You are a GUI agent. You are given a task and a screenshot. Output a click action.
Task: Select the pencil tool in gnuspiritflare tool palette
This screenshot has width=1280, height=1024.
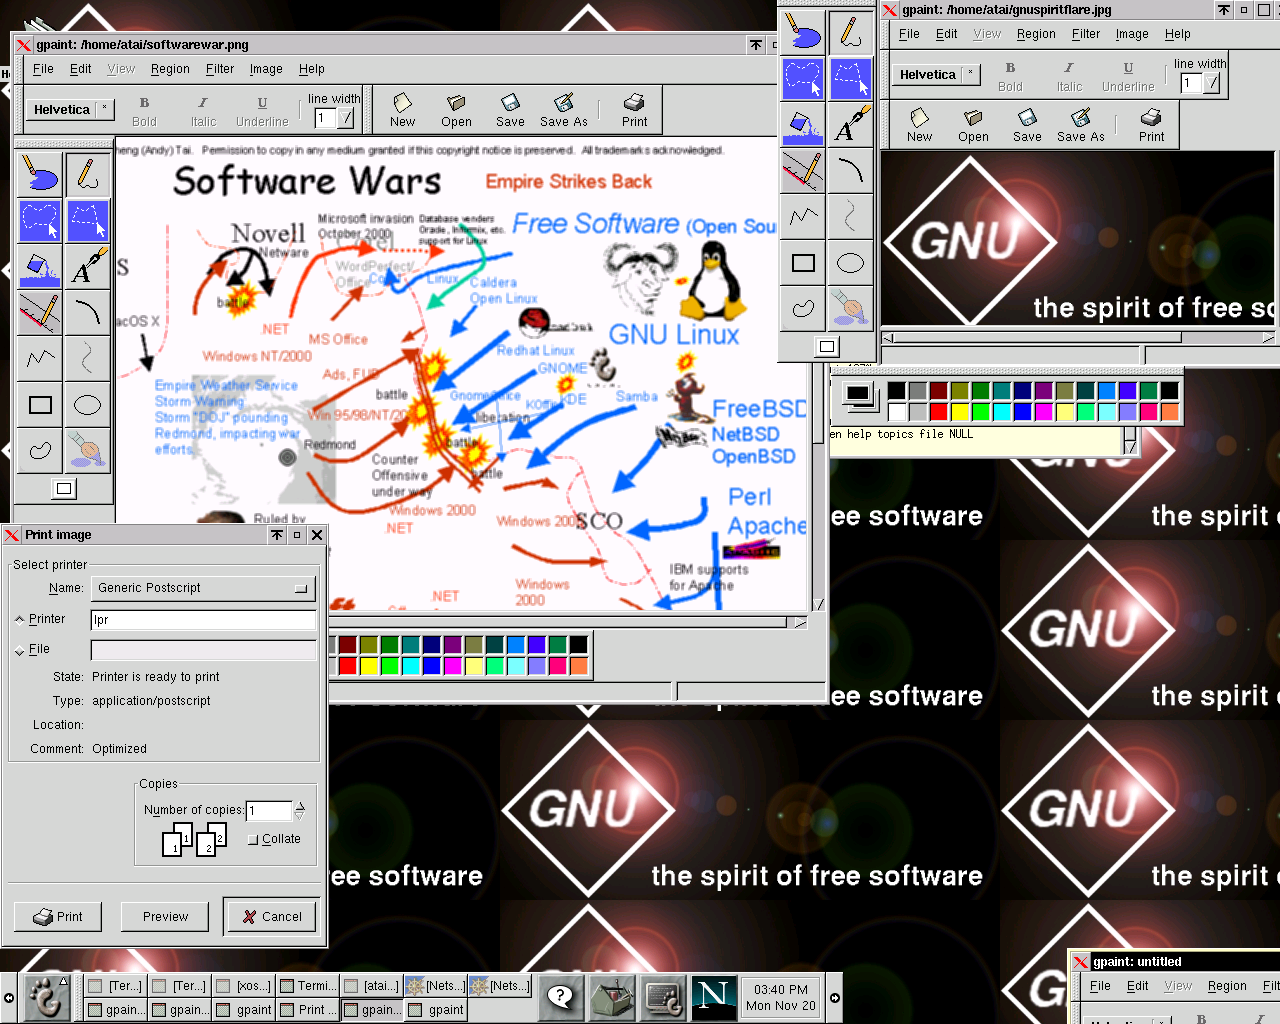(850, 32)
